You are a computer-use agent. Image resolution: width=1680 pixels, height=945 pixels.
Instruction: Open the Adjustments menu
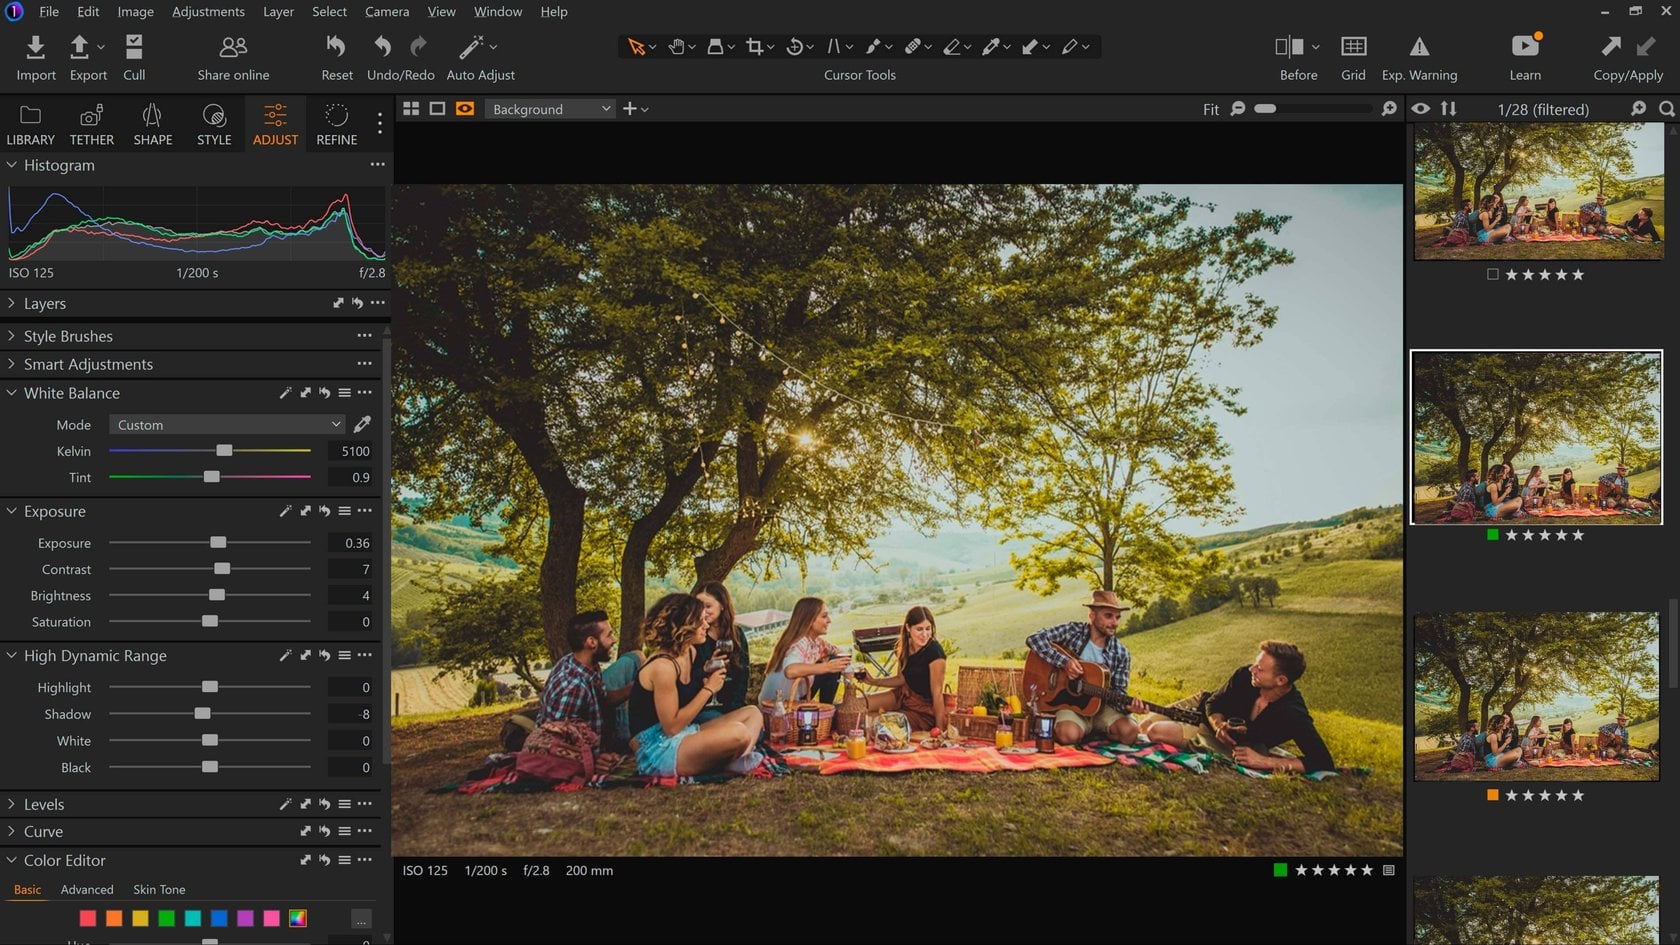208,11
